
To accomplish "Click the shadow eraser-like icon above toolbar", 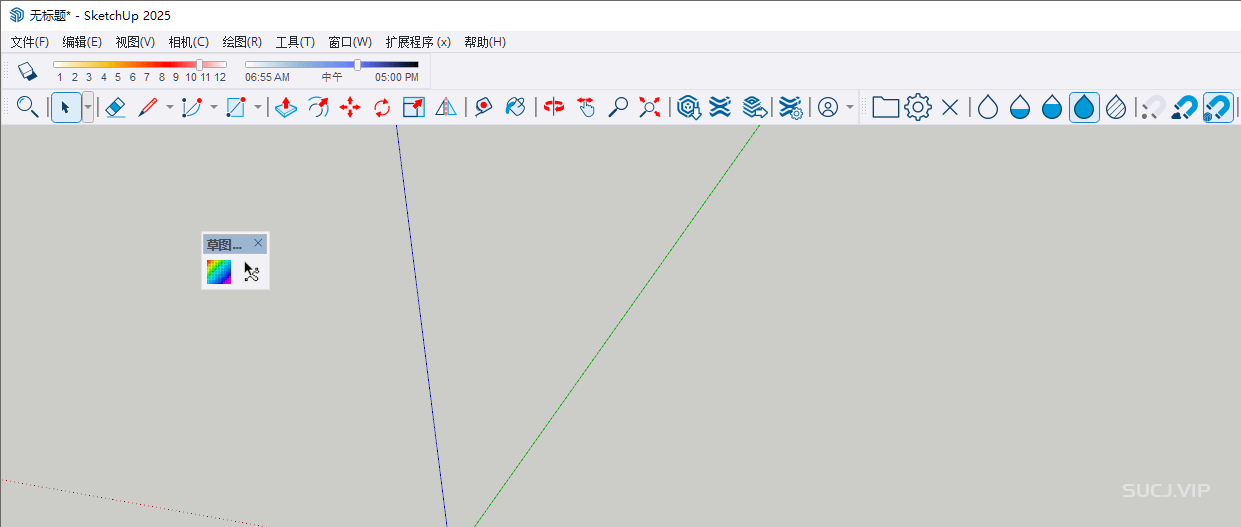I will click(27, 71).
